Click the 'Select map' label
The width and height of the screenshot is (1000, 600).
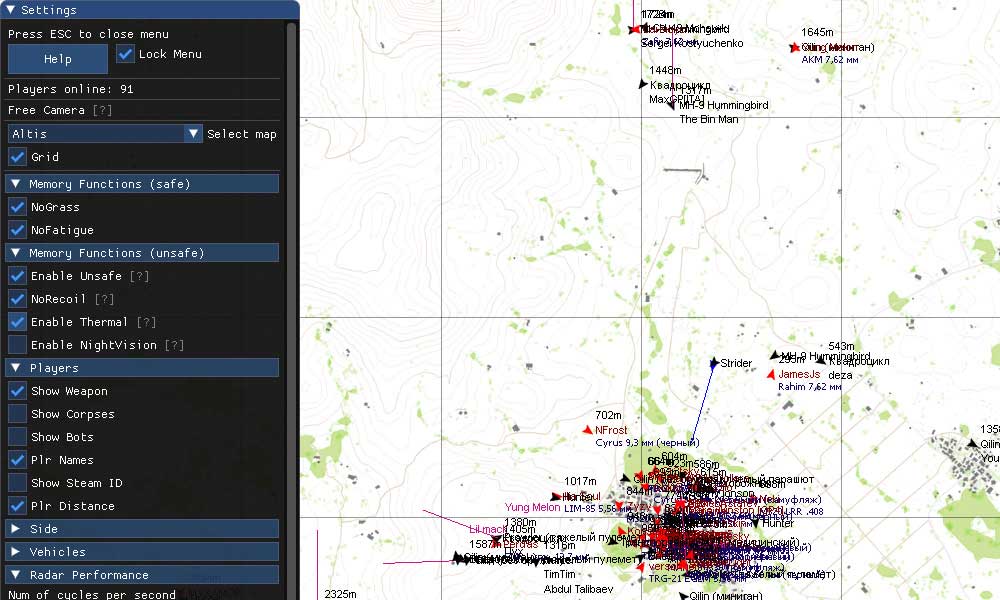tap(242, 134)
